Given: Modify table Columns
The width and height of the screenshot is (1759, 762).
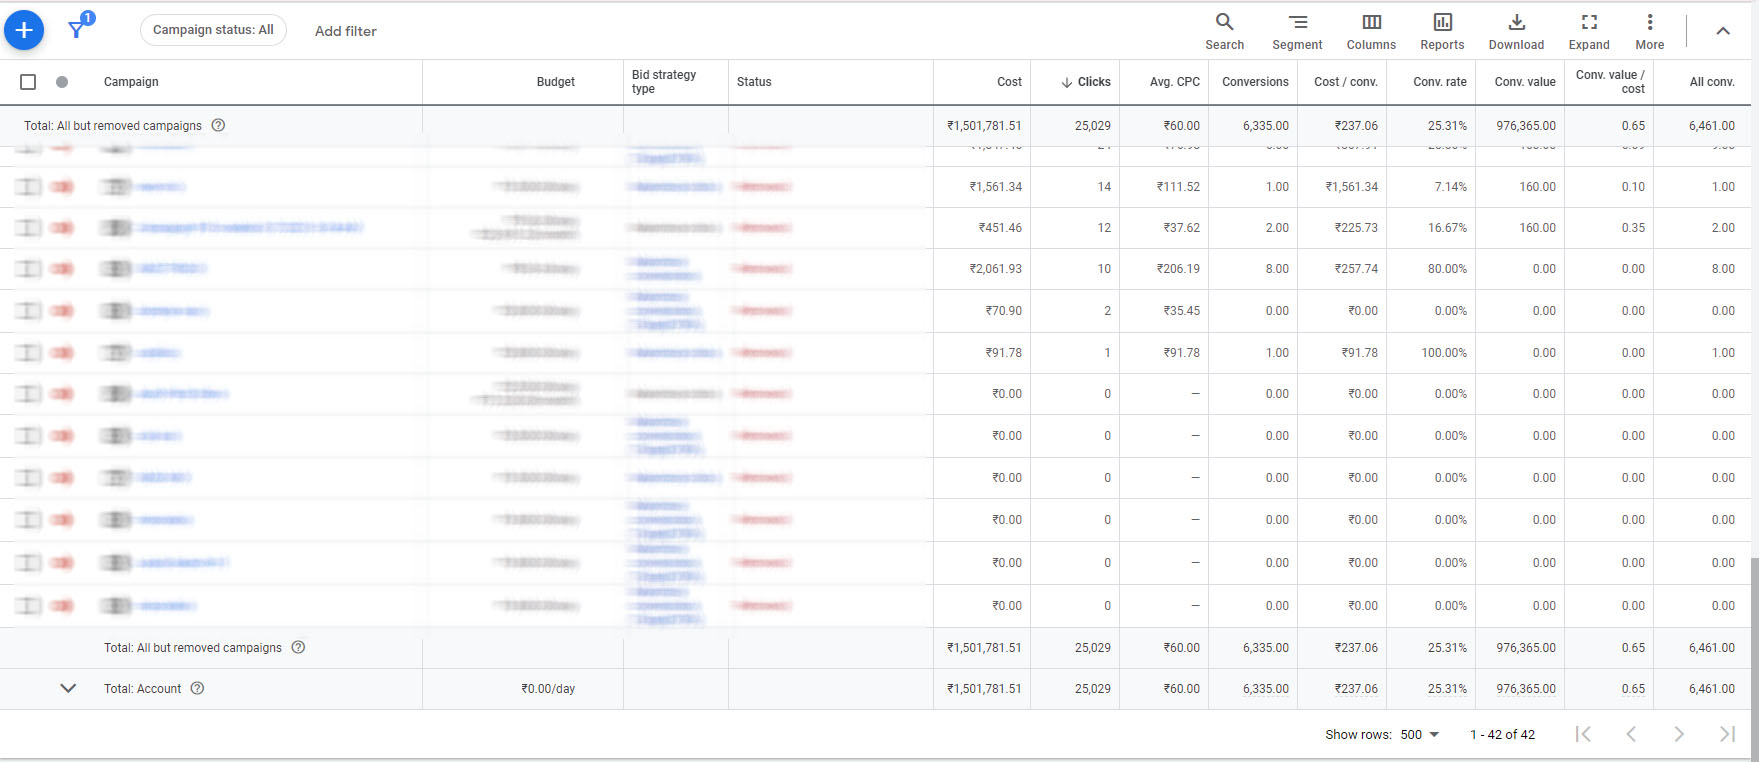Looking at the screenshot, I should pos(1371,31).
